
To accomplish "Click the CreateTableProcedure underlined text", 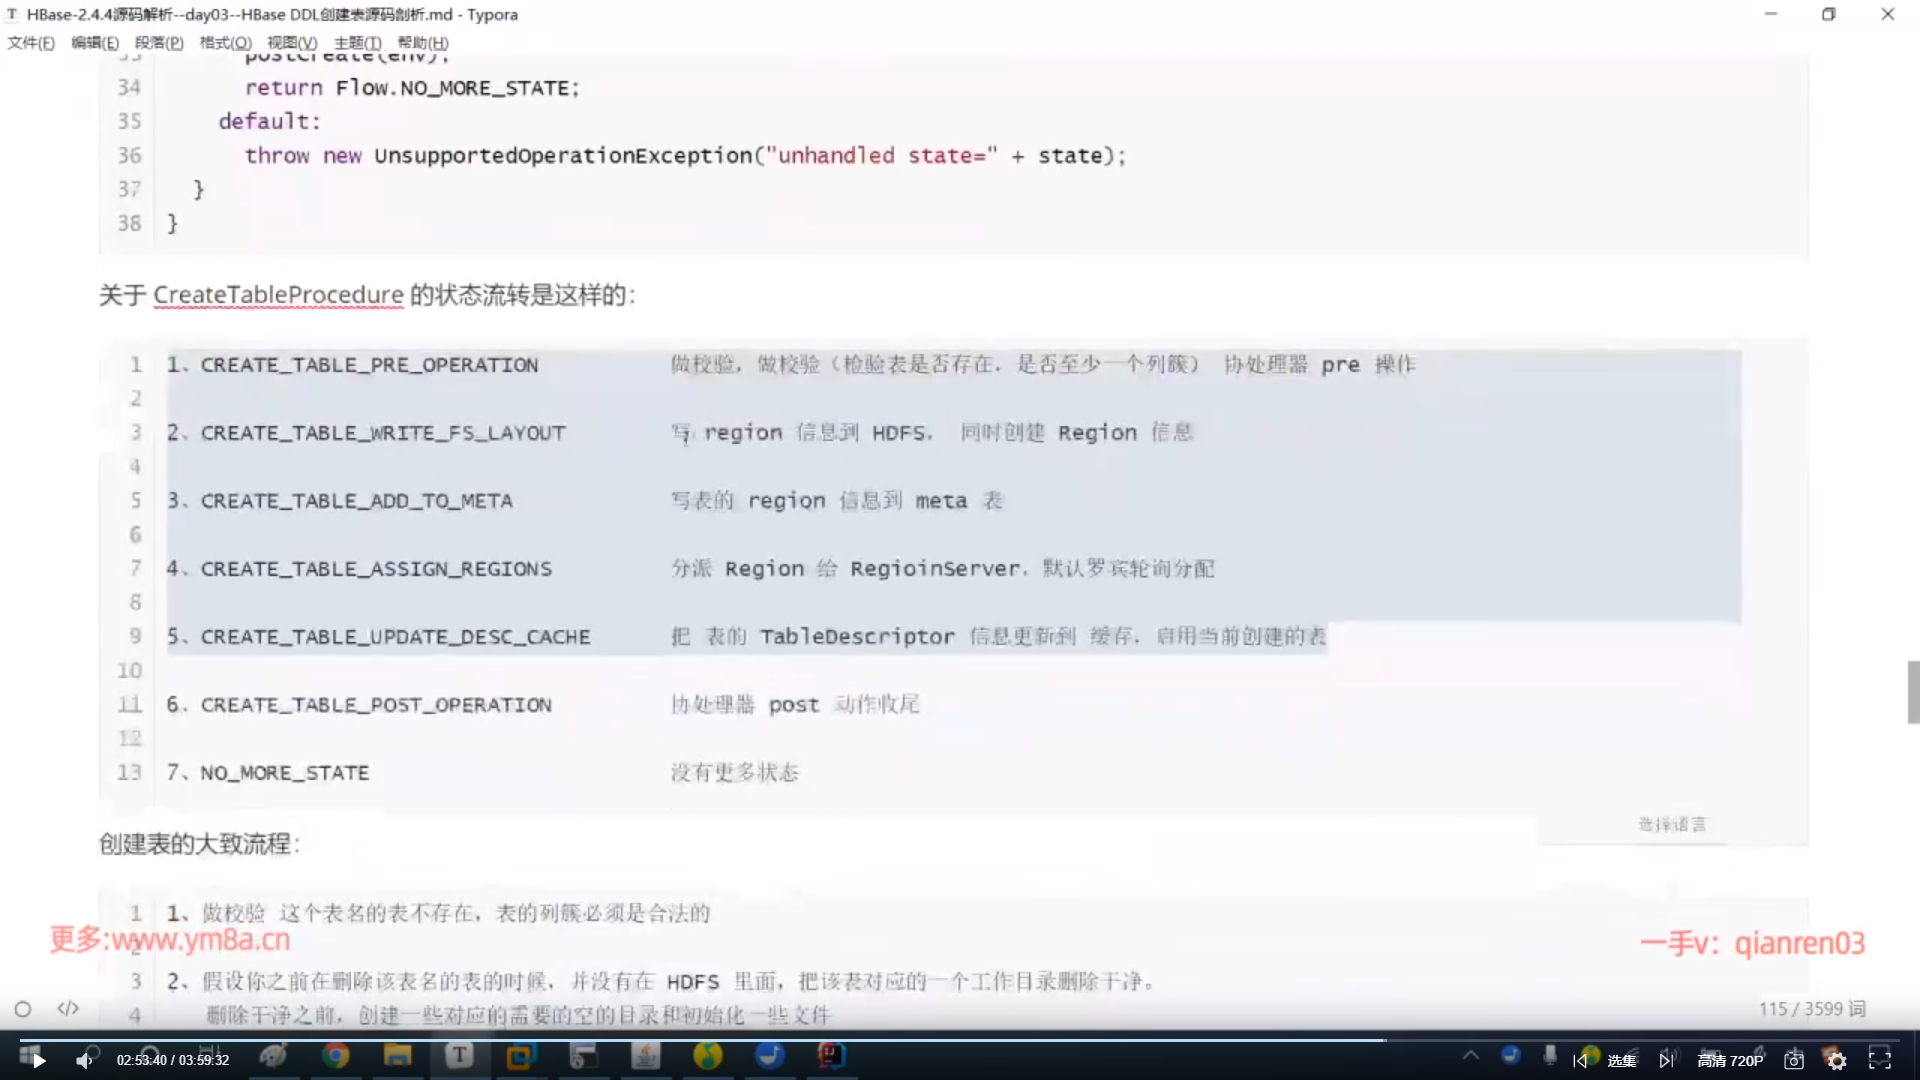I will 278,295.
